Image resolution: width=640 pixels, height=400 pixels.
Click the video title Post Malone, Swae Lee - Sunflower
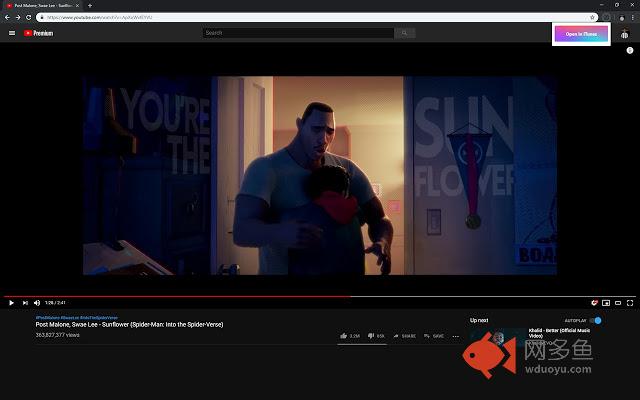129,324
